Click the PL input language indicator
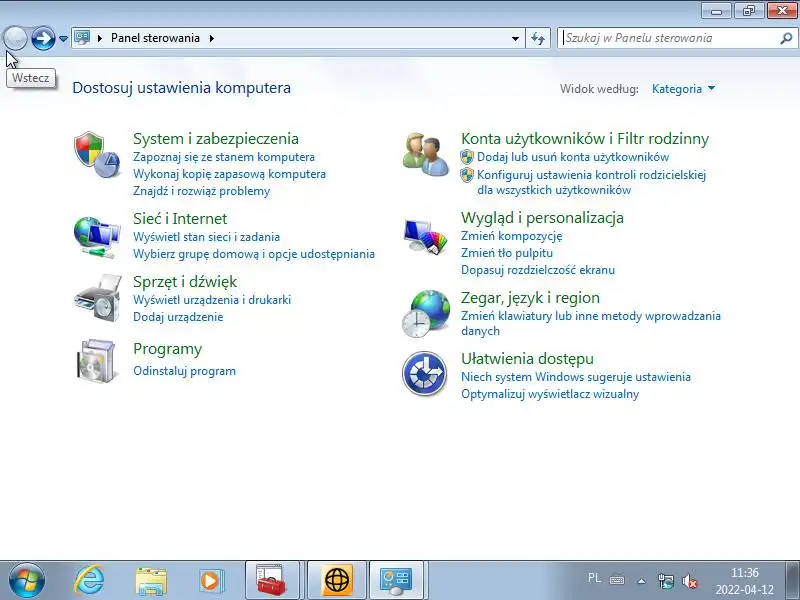800x600 pixels. (x=594, y=578)
